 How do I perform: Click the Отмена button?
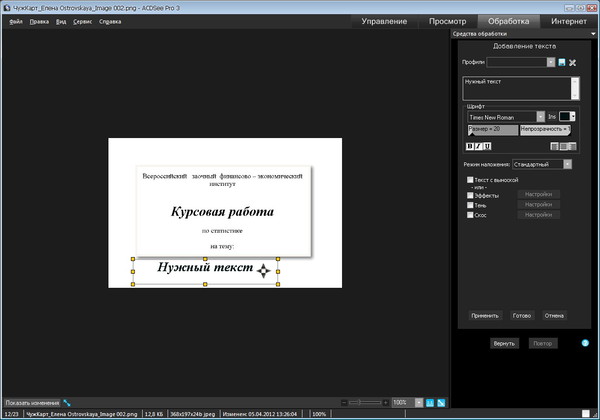tap(554, 316)
